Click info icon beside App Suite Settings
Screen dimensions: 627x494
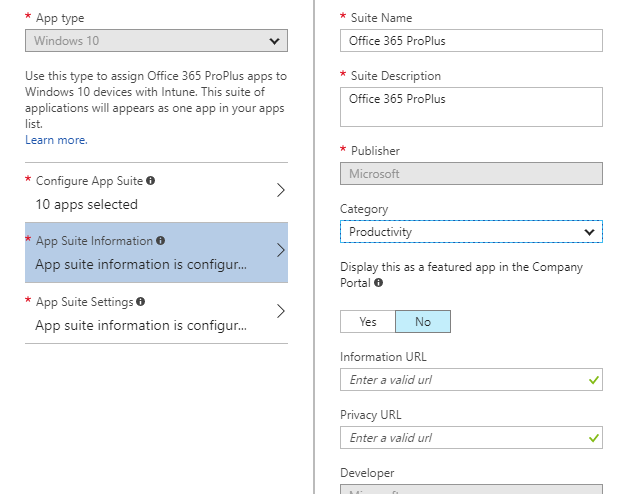[141, 301]
